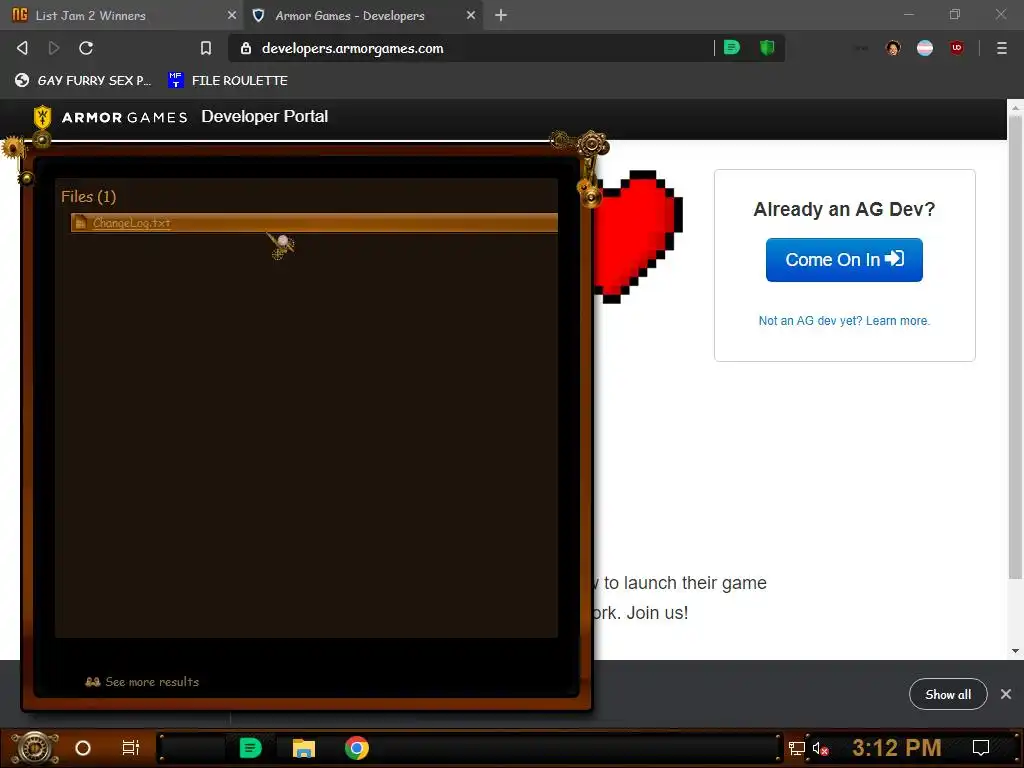Click the scrollbar down arrow
This screenshot has width=1024, height=768.
coord(1015,650)
